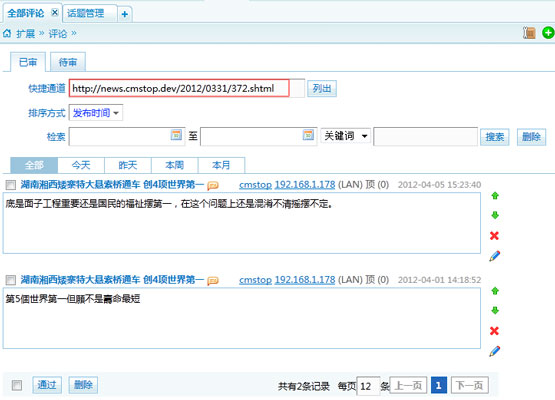Click the green plus icon in header
Viewport: 555px width, 400px height.
click(x=548, y=33)
